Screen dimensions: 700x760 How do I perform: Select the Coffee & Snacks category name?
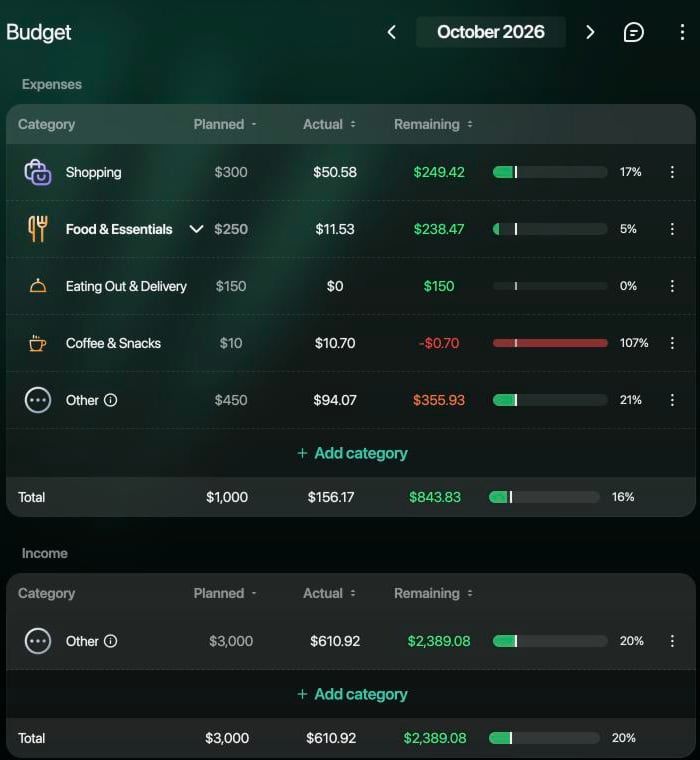[x=113, y=343]
